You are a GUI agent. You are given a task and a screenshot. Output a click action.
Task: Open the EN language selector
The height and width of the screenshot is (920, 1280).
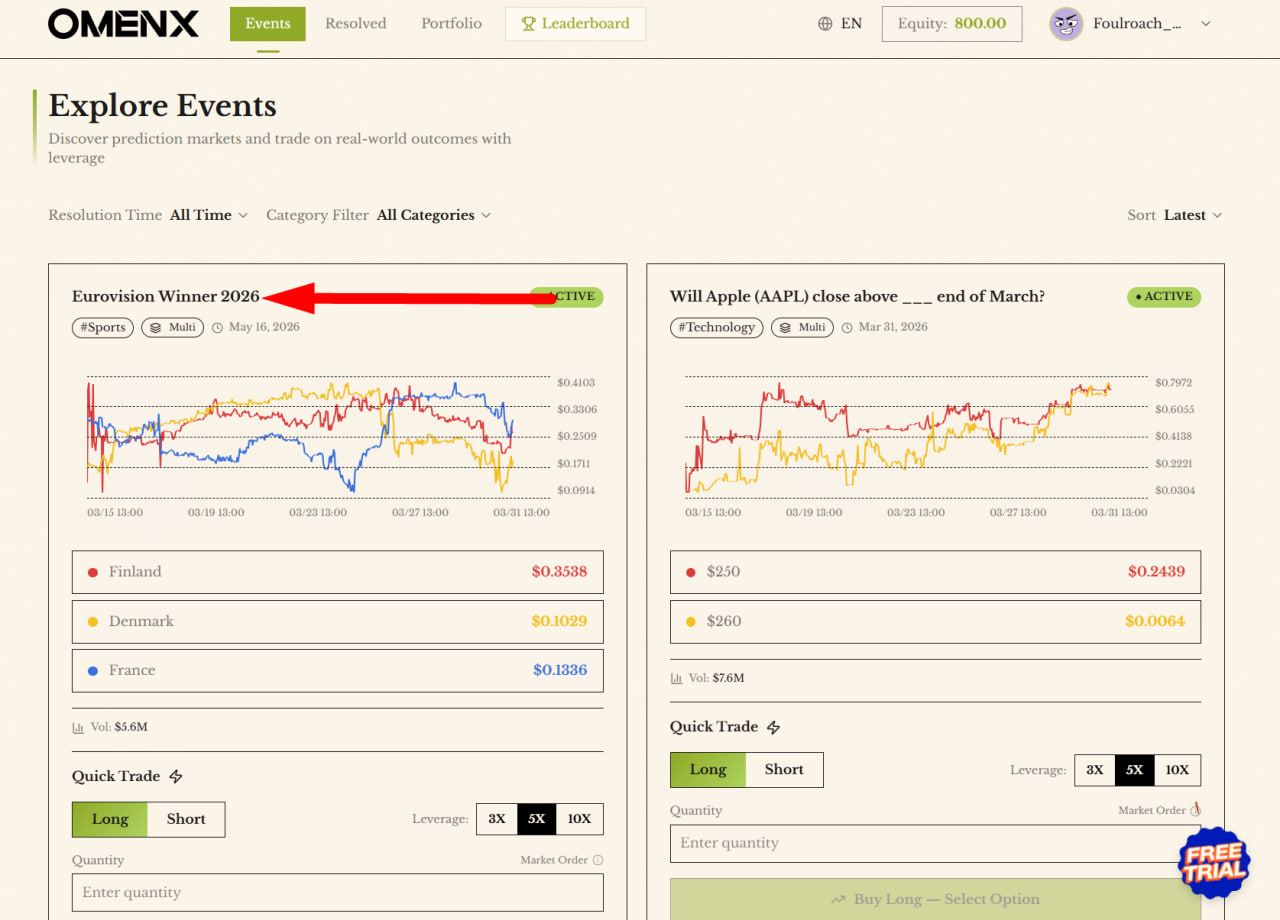[x=840, y=24]
